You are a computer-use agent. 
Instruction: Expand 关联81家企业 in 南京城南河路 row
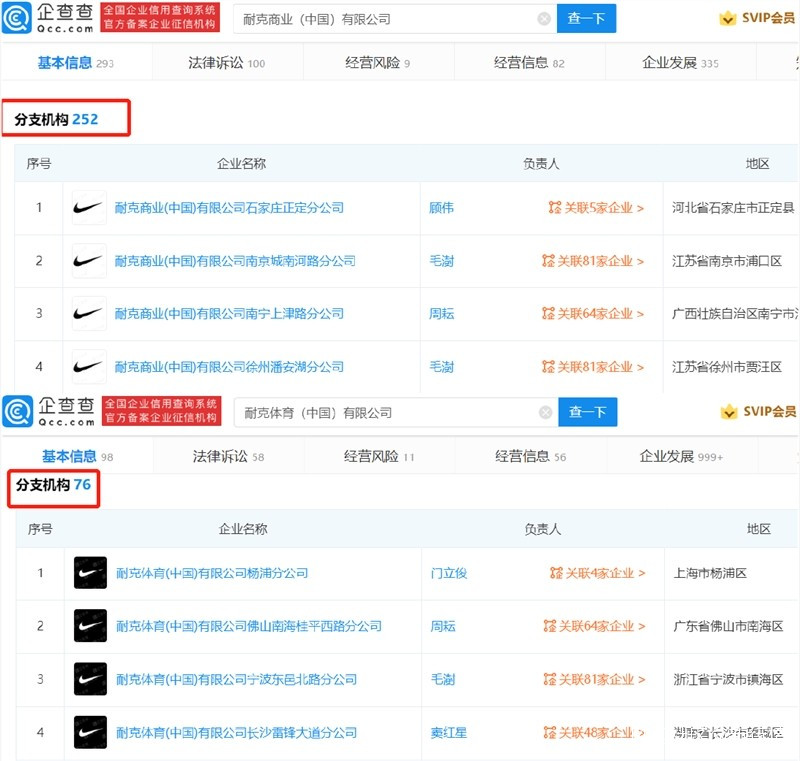(593, 261)
